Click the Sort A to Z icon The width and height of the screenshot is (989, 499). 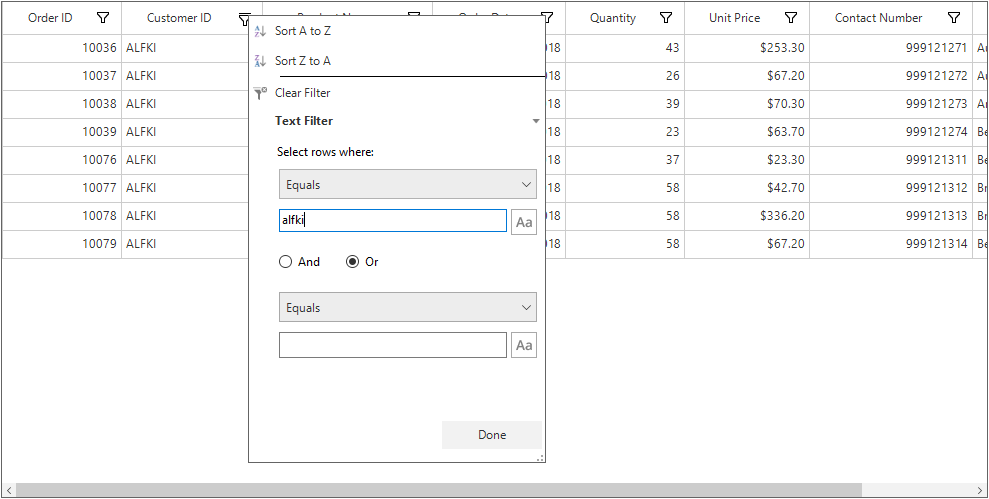pos(260,31)
